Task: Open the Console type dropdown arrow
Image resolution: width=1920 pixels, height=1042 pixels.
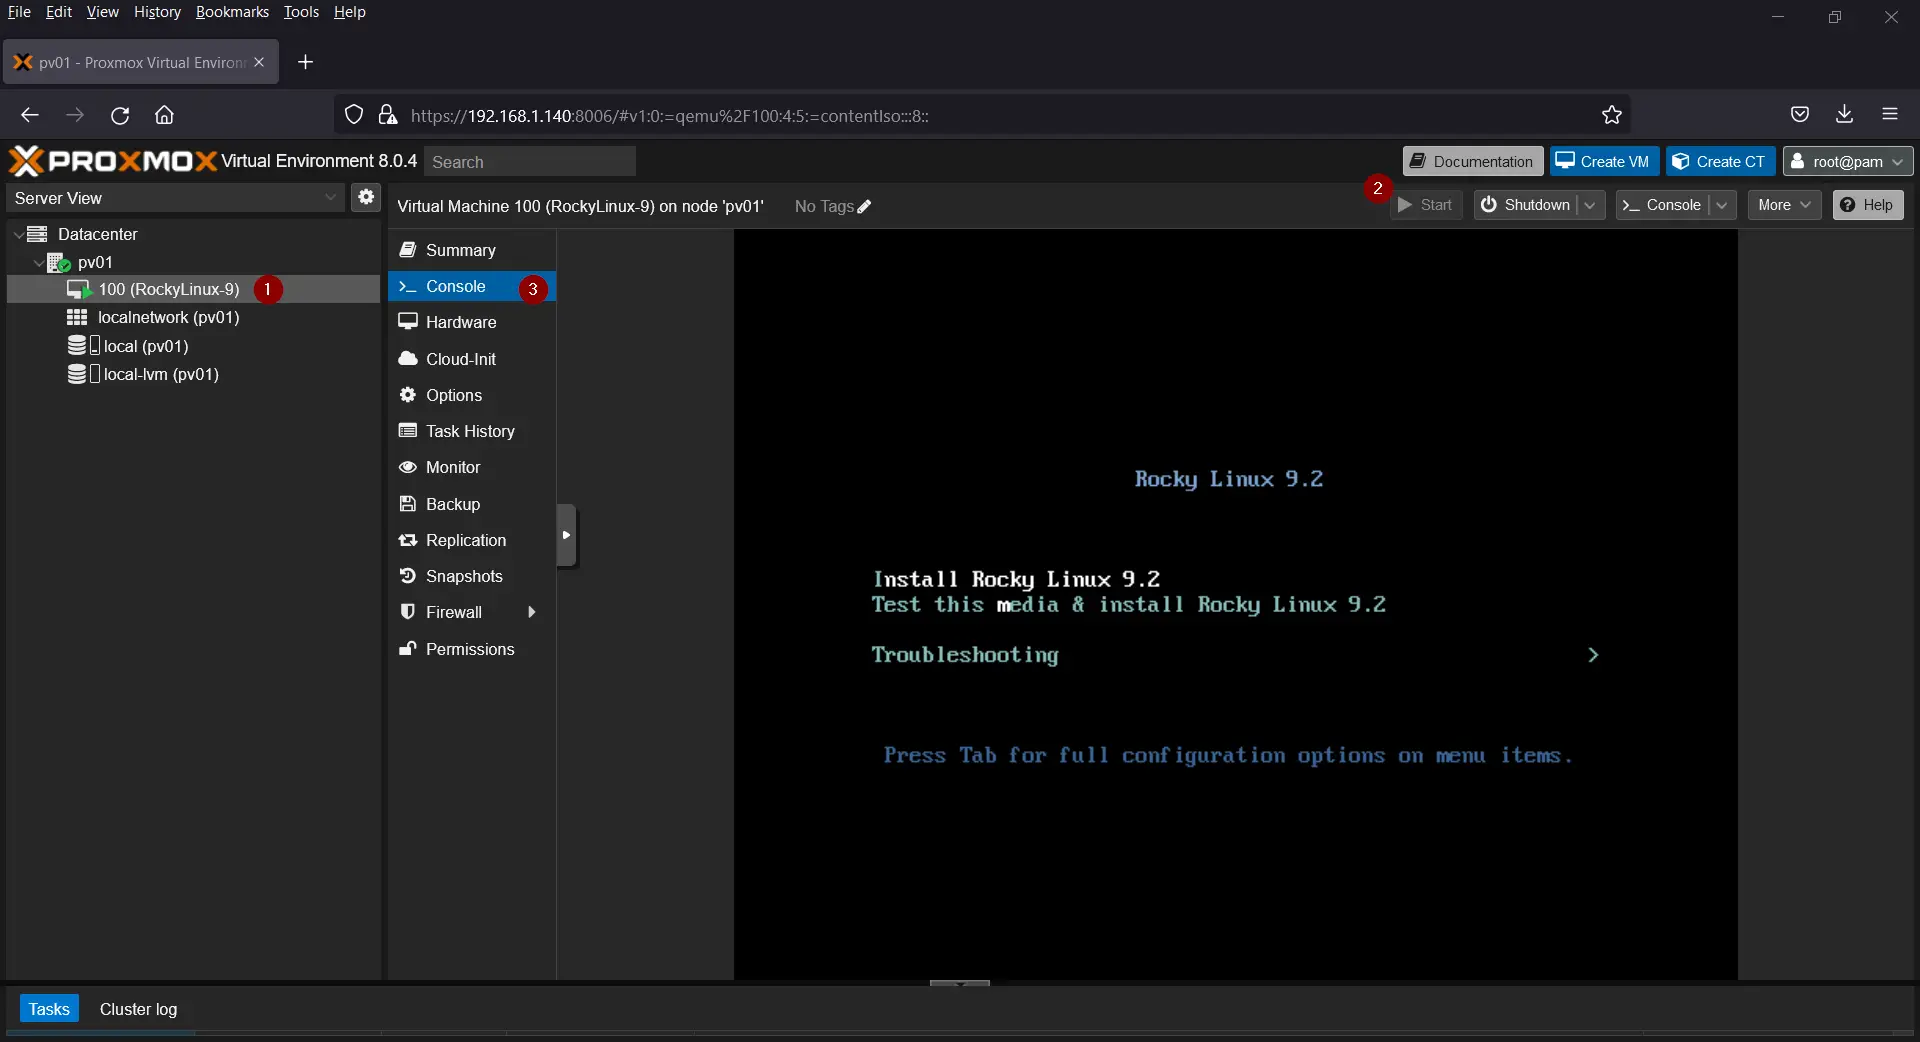Action: (1721, 205)
